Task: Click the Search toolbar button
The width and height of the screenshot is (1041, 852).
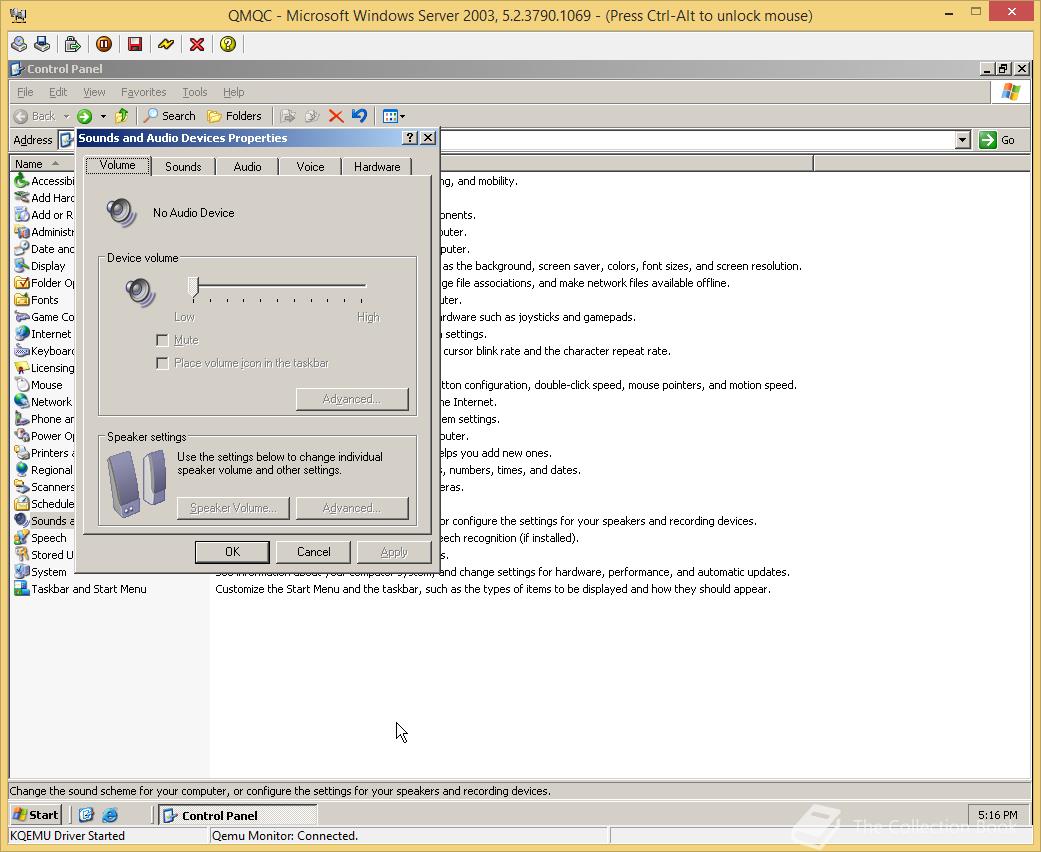Action: [170, 116]
